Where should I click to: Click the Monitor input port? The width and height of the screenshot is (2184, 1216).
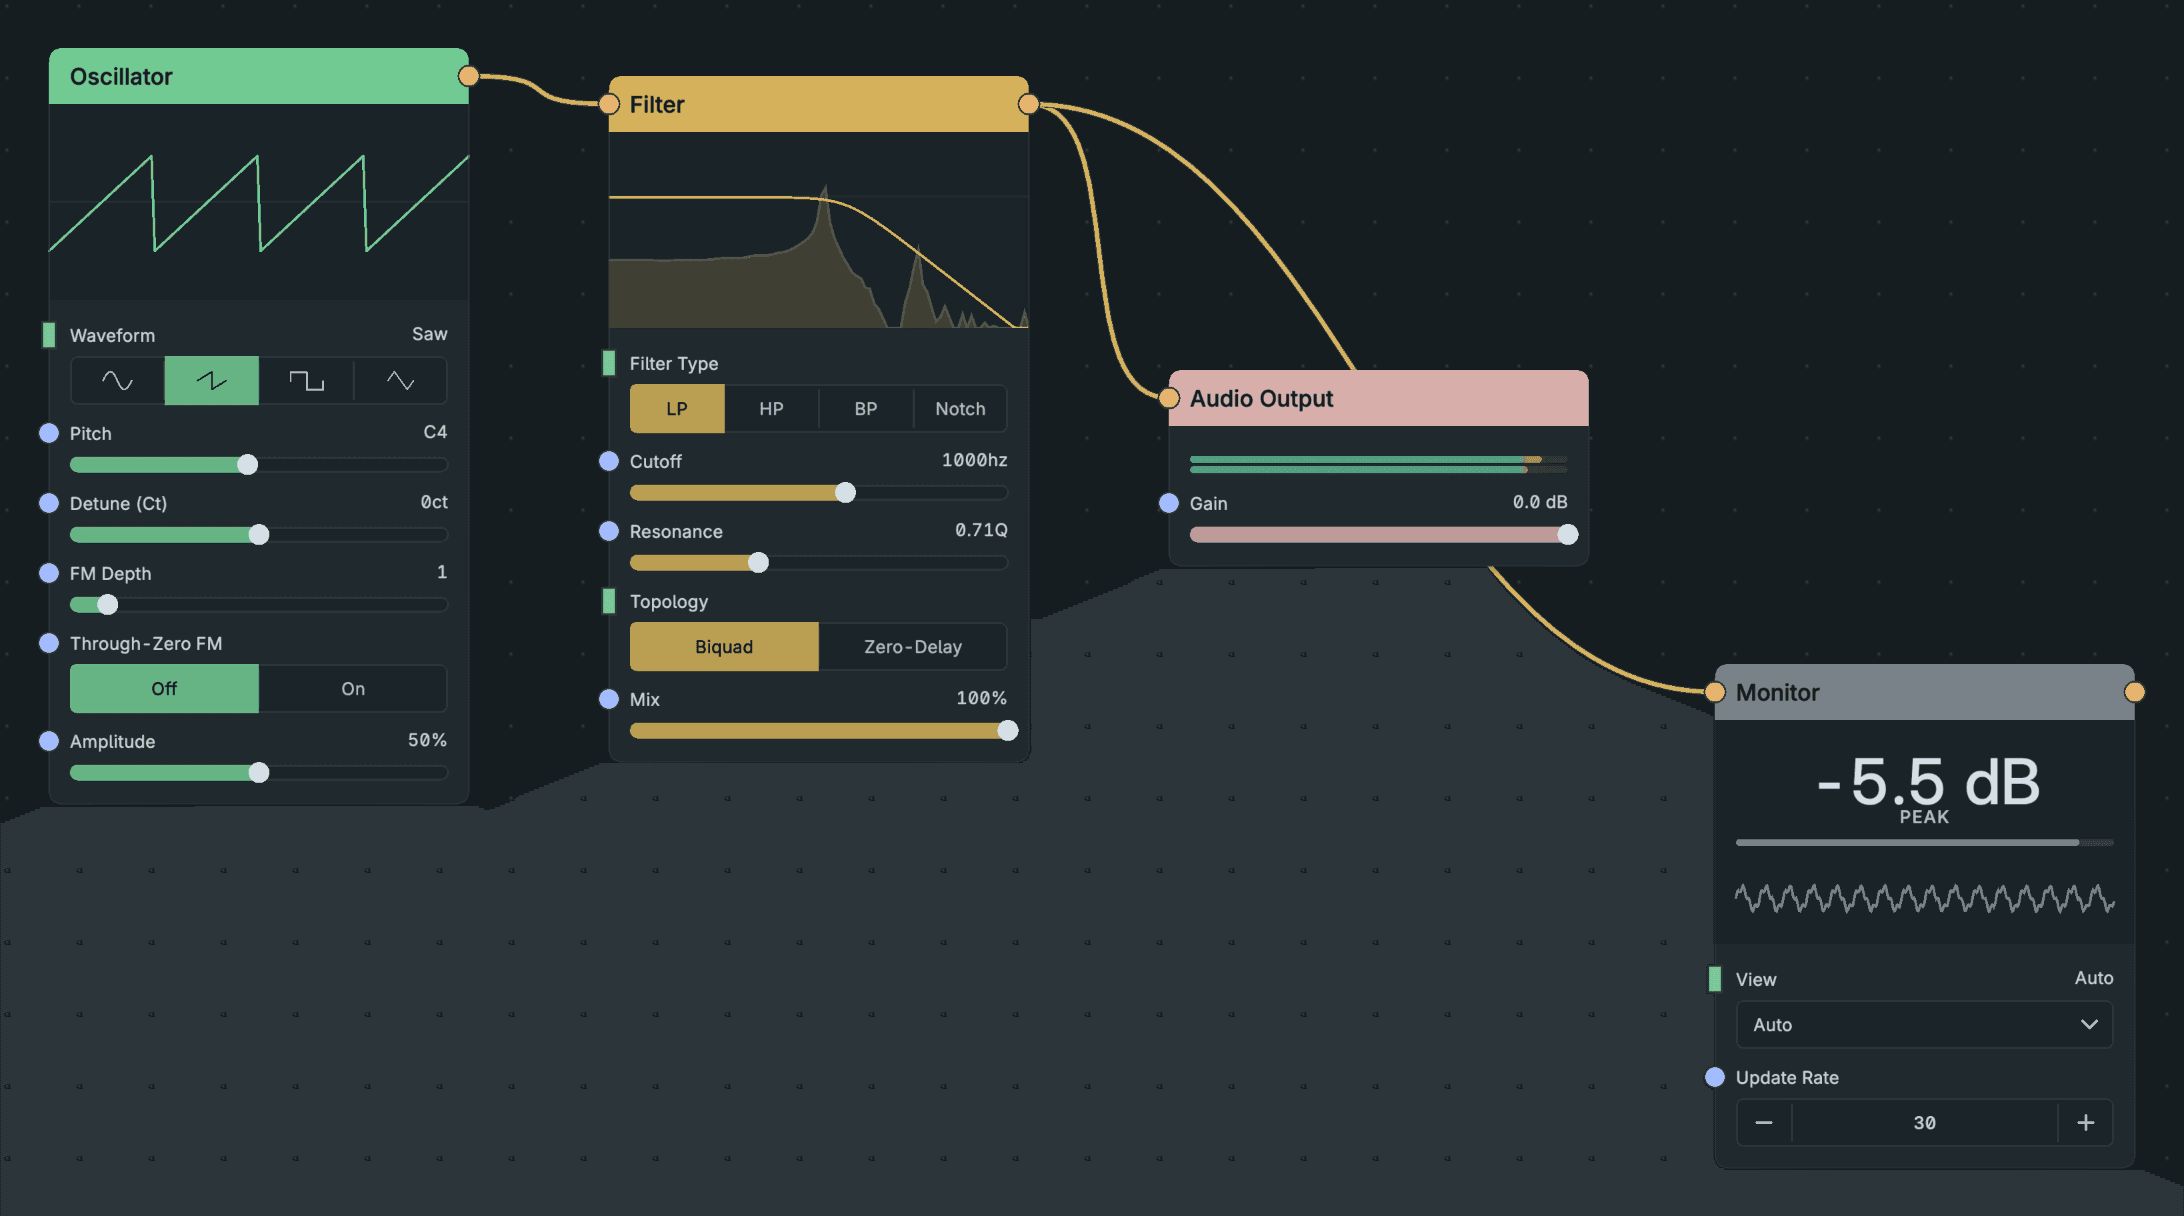[1715, 692]
